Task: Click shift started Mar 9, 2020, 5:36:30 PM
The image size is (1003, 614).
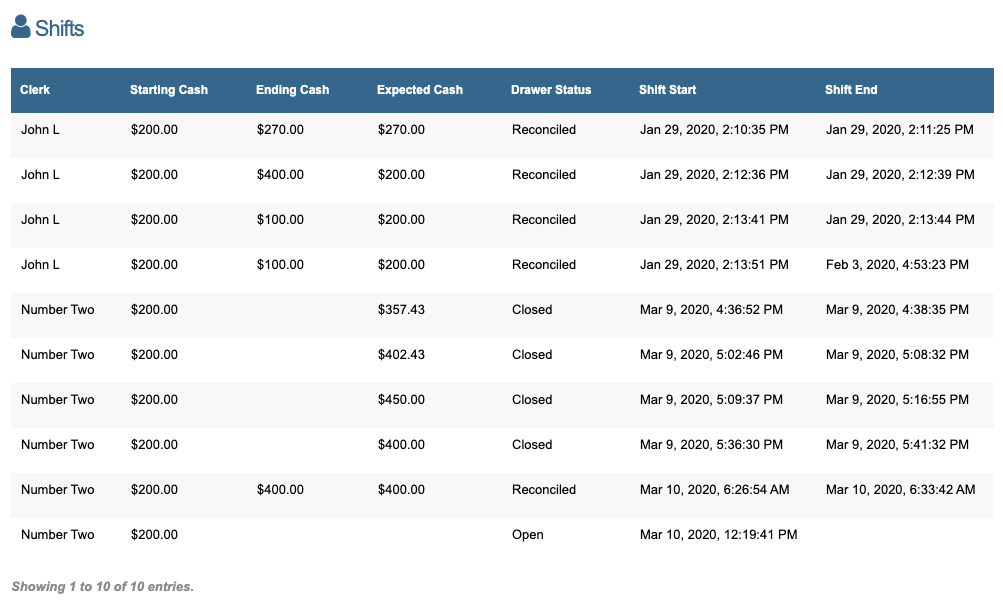Action: [x=711, y=445]
